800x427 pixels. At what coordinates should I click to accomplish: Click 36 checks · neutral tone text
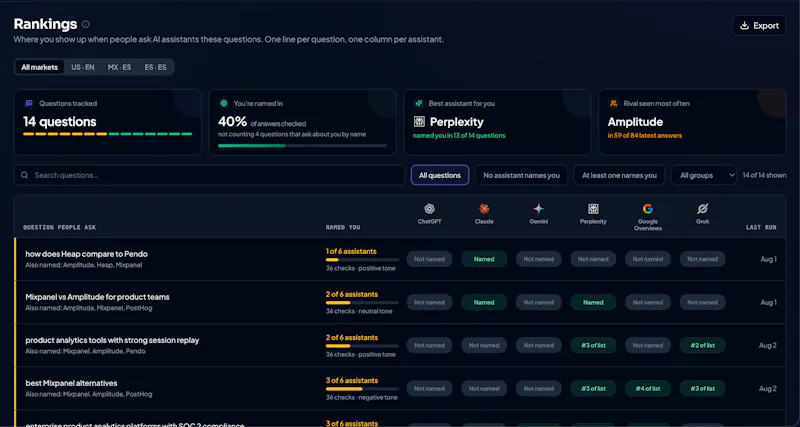359,311
